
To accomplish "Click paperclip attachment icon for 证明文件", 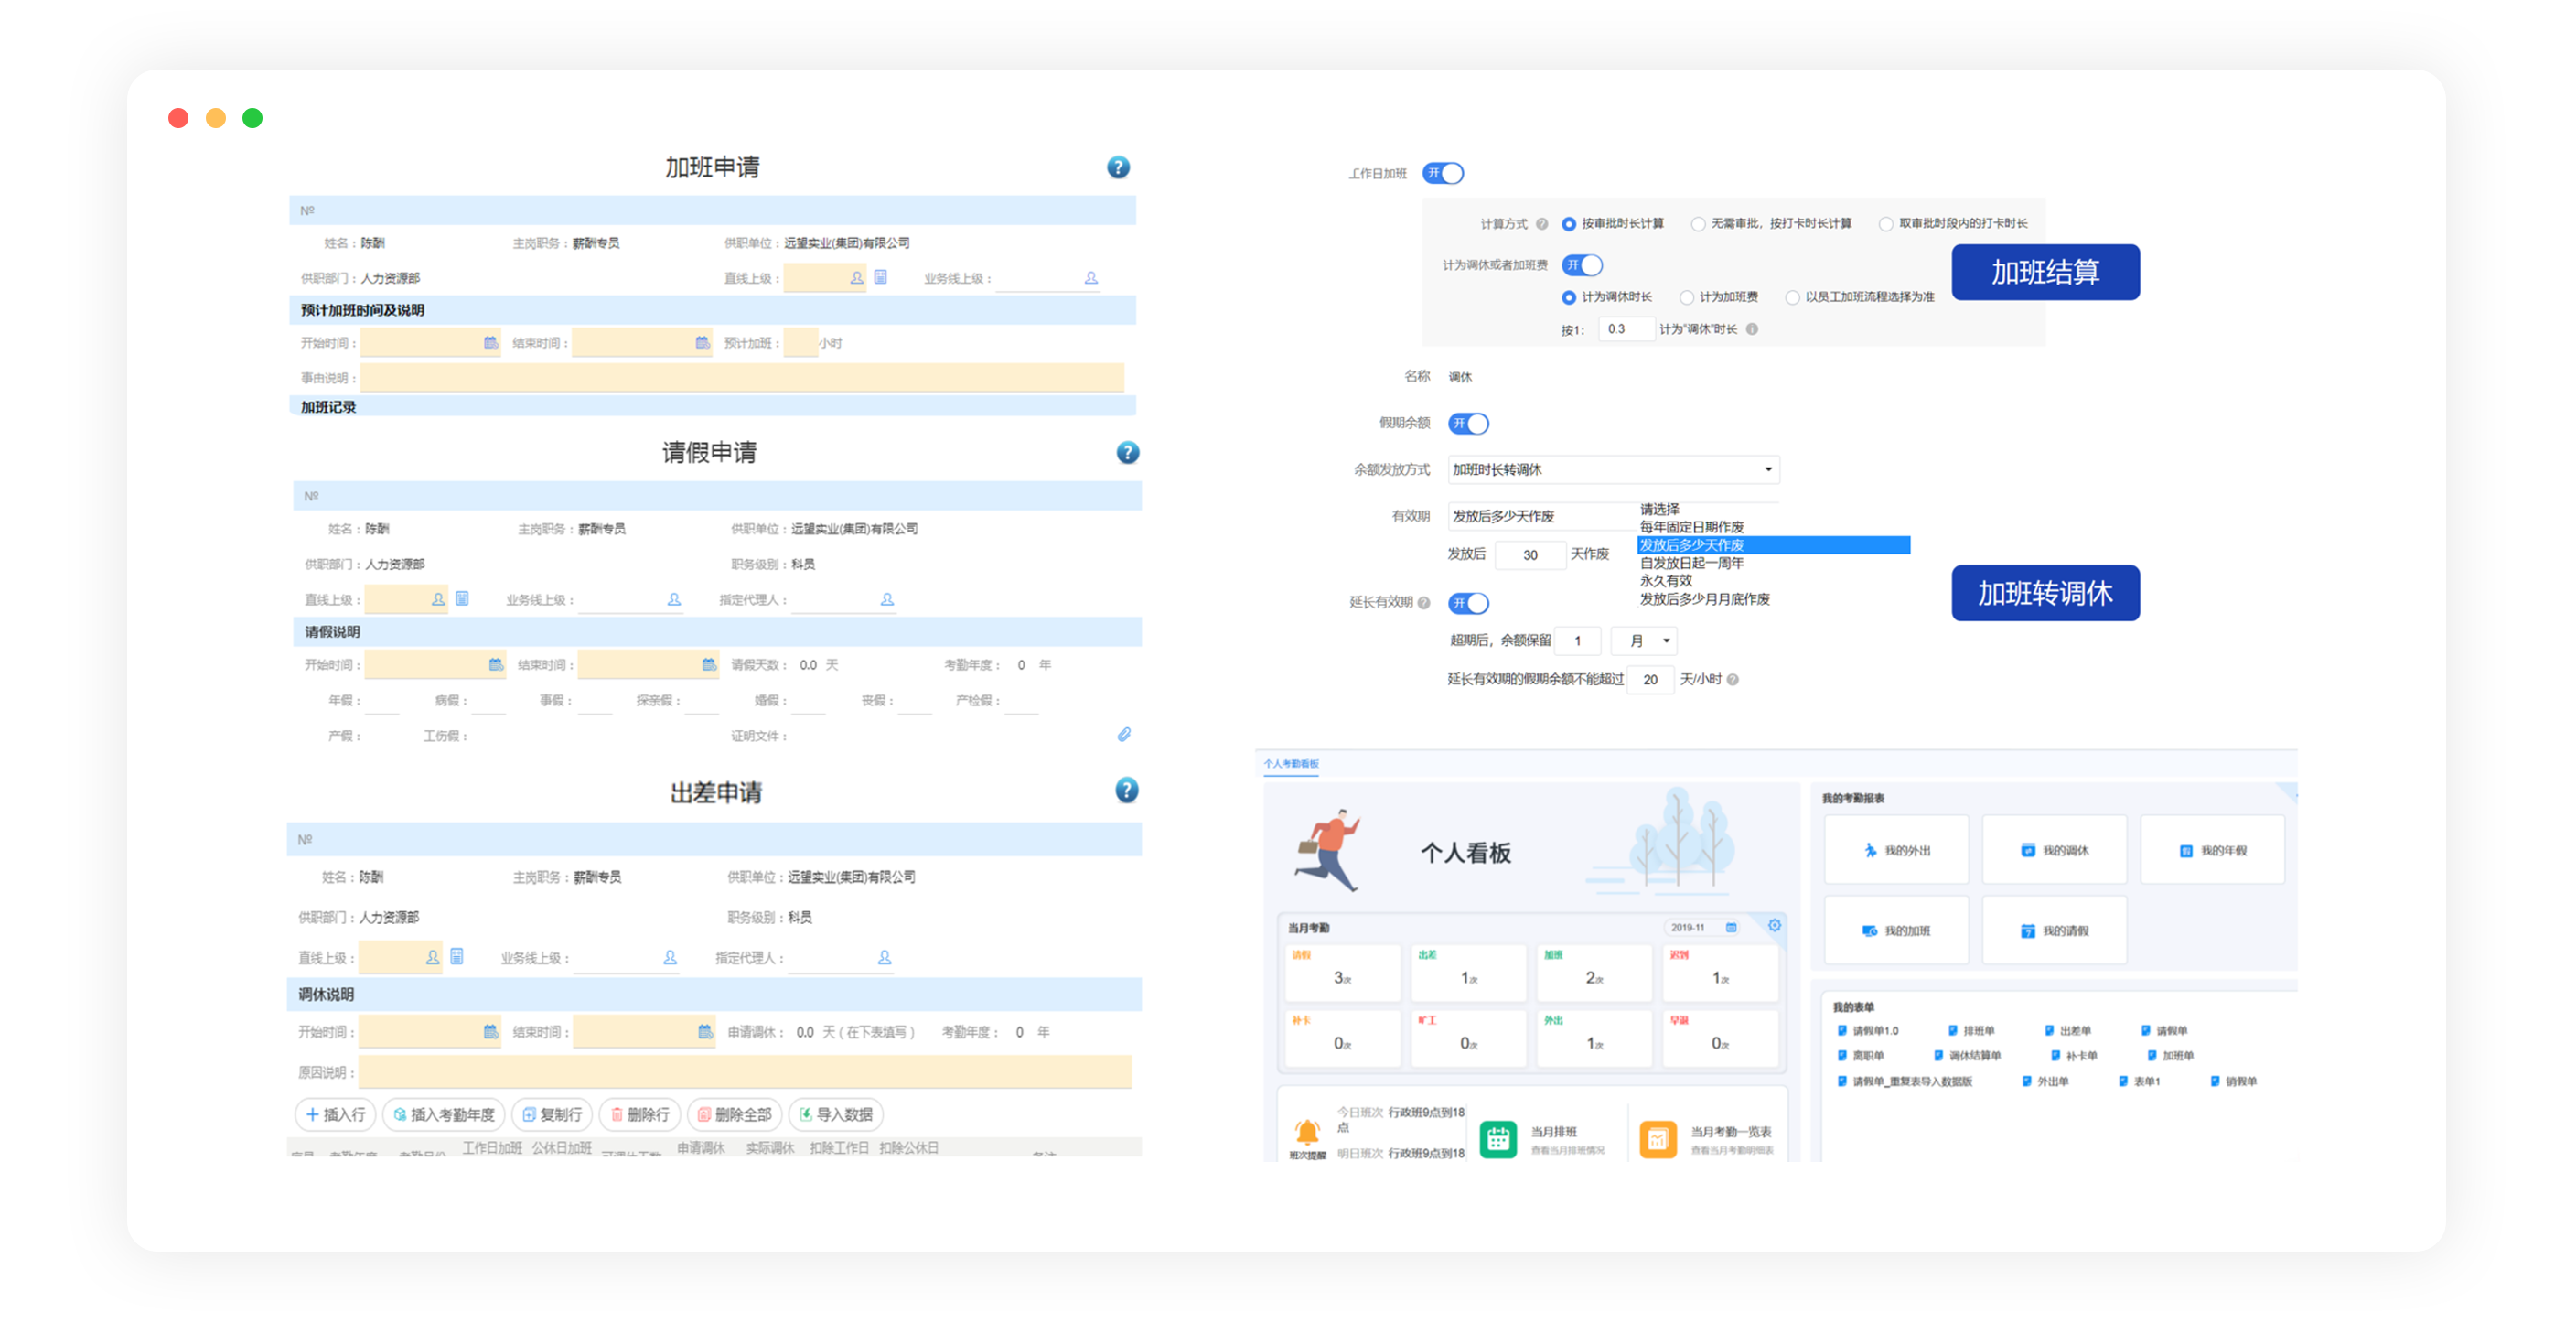I will pyautogui.click(x=1124, y=734).
